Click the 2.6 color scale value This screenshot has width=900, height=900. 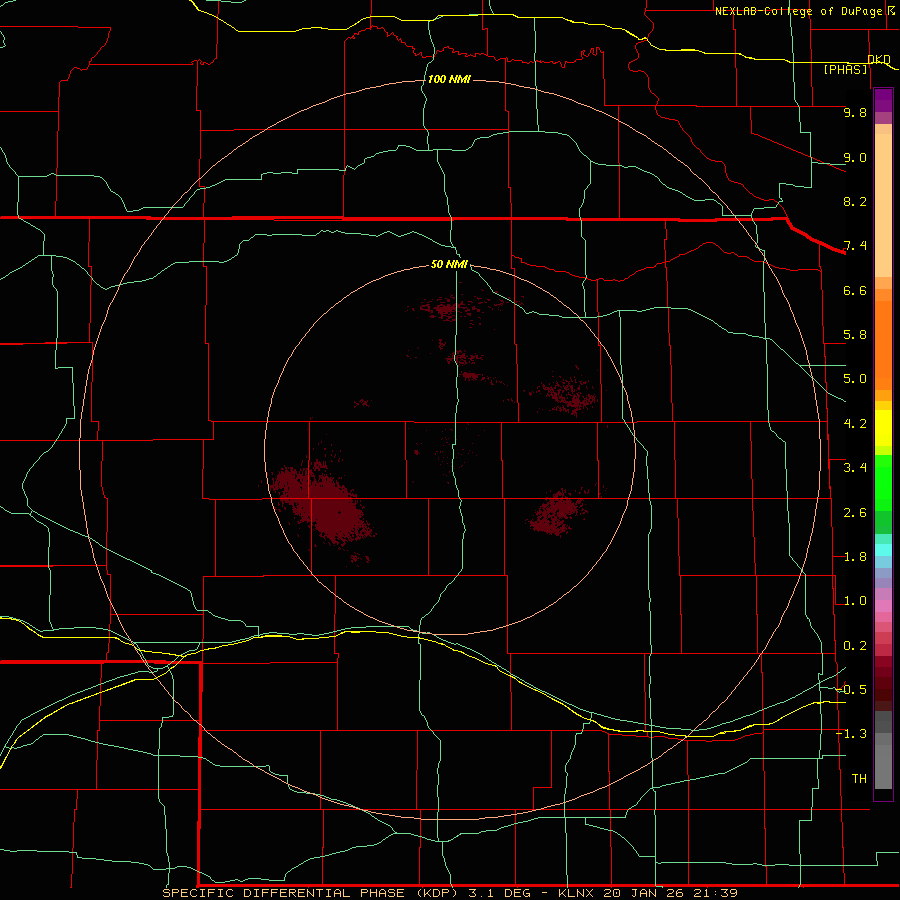855,513
